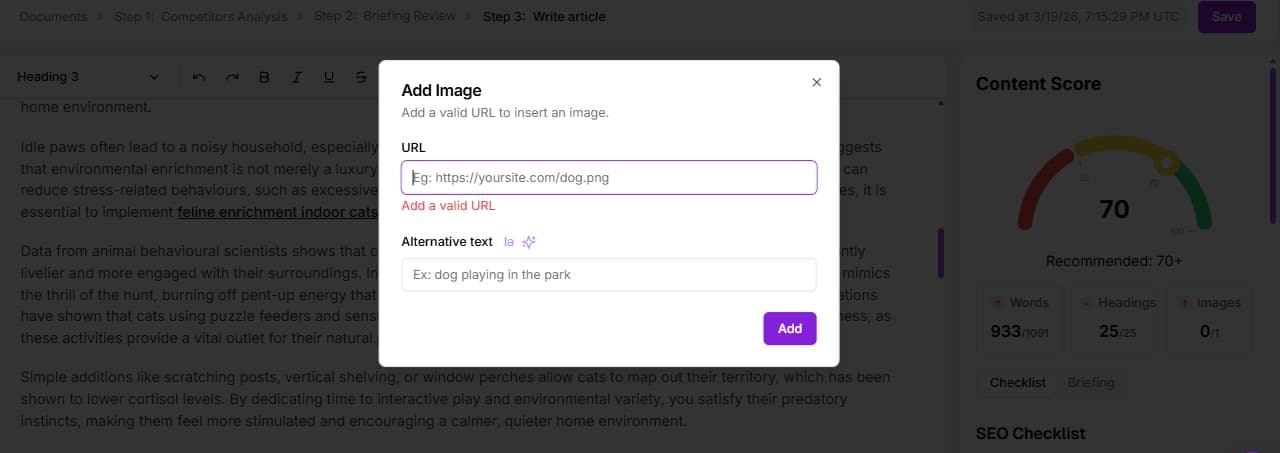
Task: Click the Save button
Action: pyautogui.click(x=1226, y=16)
